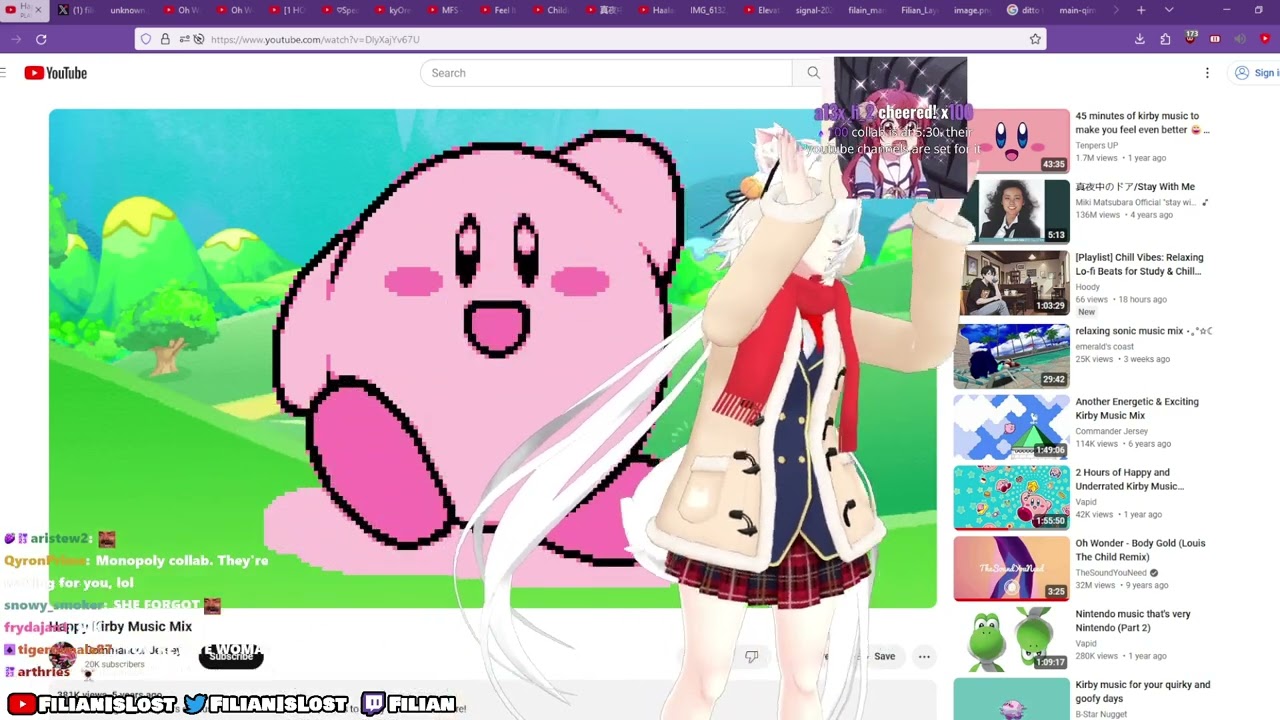Image resolution: width=1280 pixels, height=720 pixels.
Task: Visit the Tenpers UP channel
Action: tap(1098, 145)
